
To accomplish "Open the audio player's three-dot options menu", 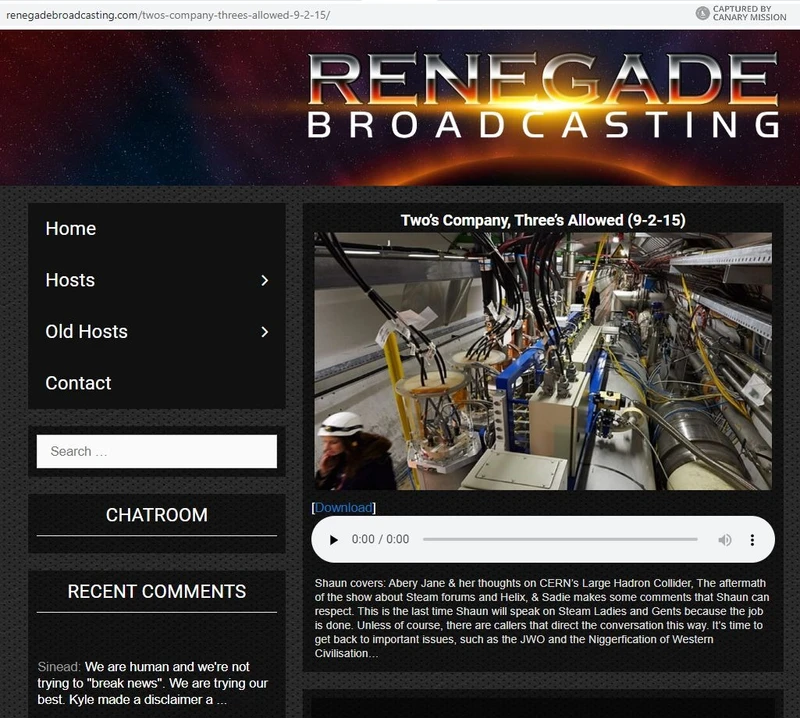I will tap(753, 539).
